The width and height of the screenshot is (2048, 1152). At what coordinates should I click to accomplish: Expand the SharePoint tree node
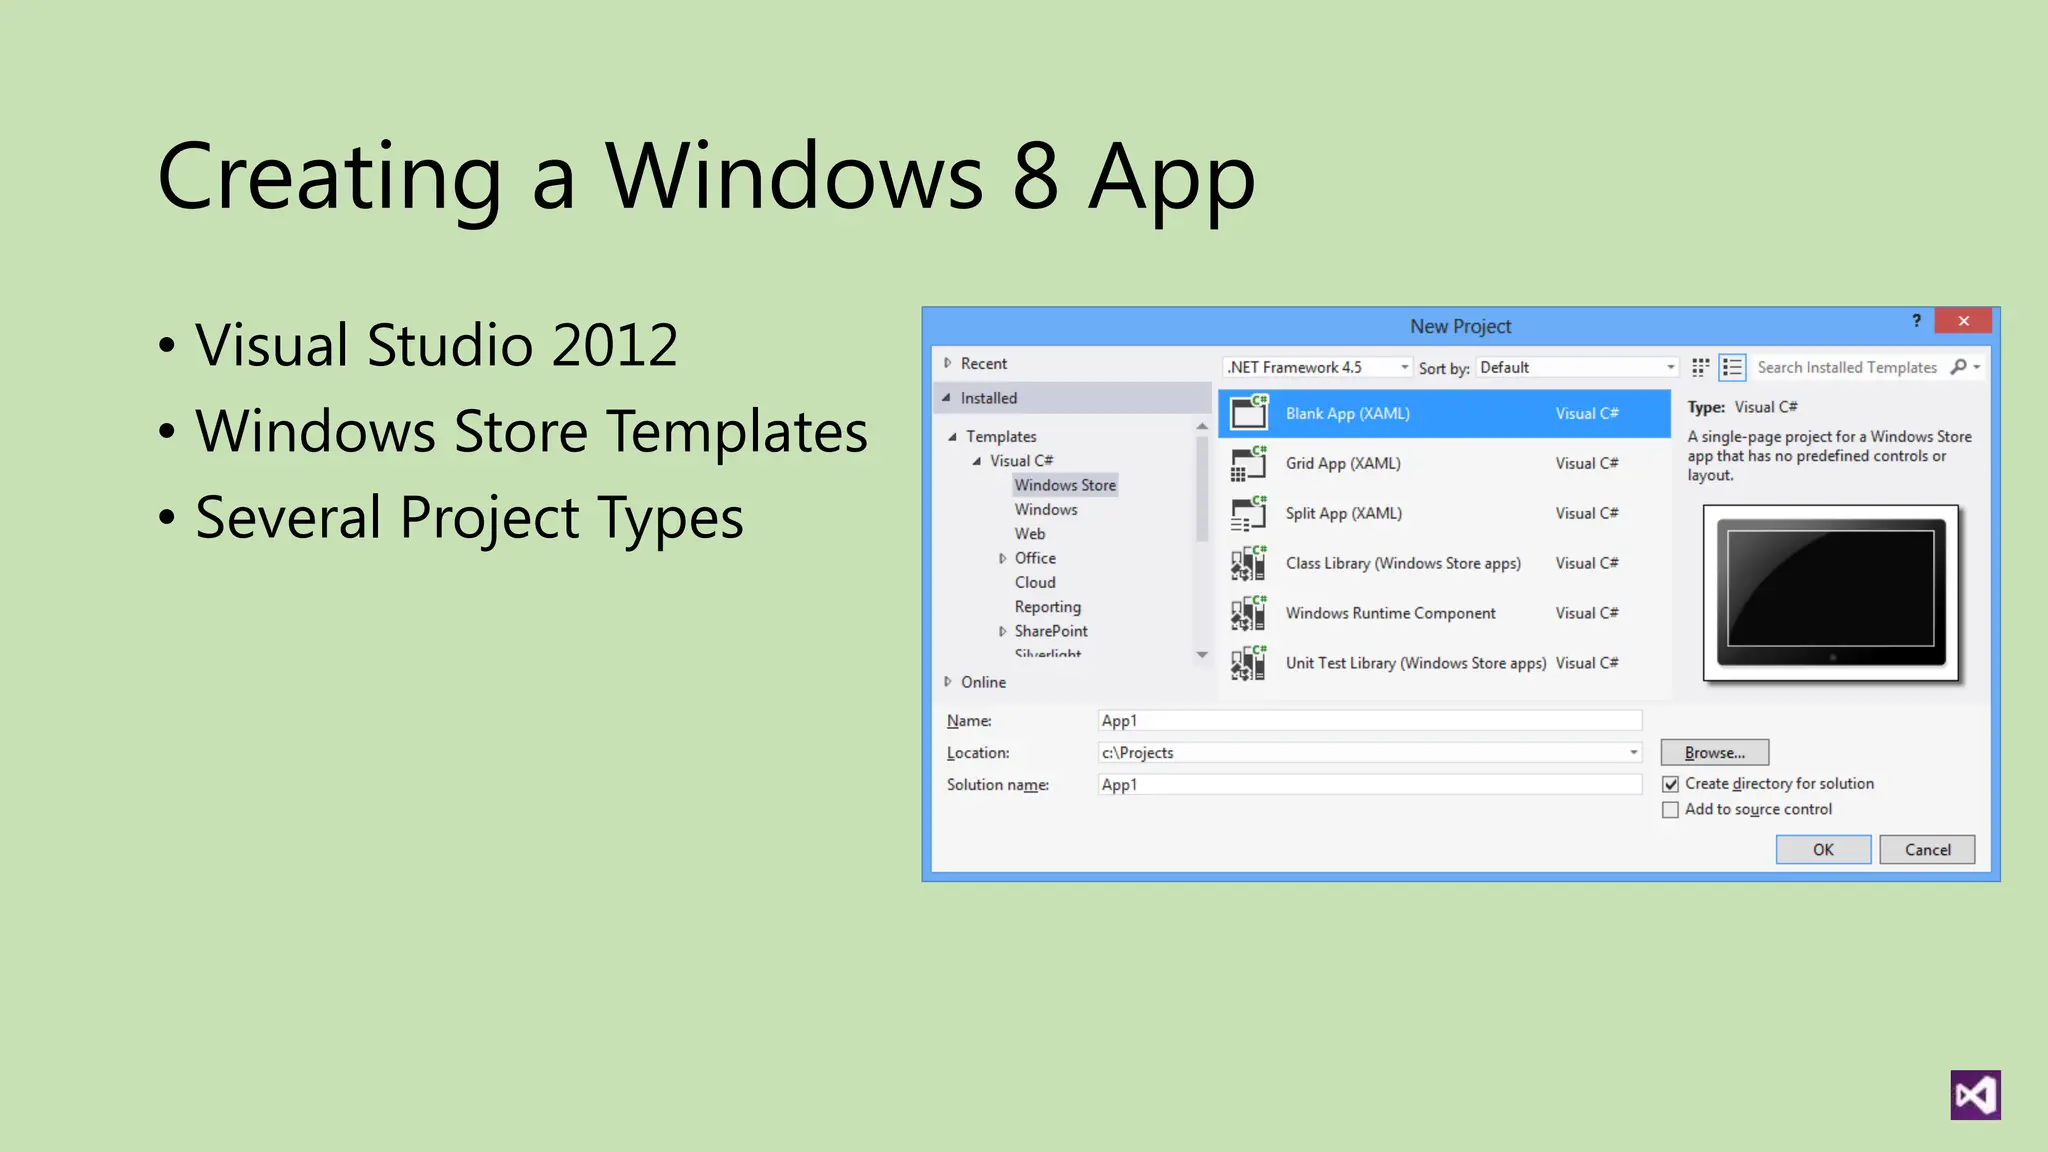(1002, 631)
